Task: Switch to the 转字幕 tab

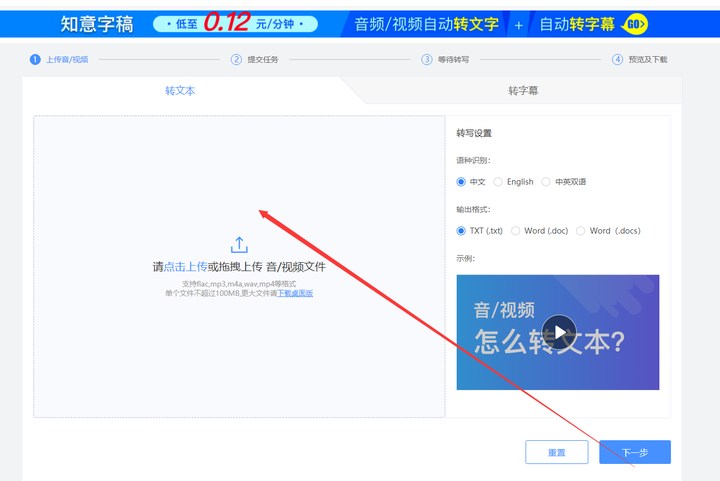Action: tap(523, 91)
